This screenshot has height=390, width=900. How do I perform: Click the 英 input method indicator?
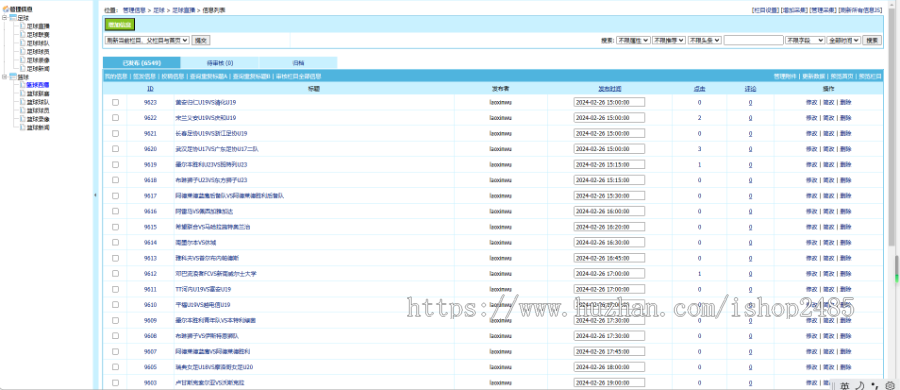[845, 385]
